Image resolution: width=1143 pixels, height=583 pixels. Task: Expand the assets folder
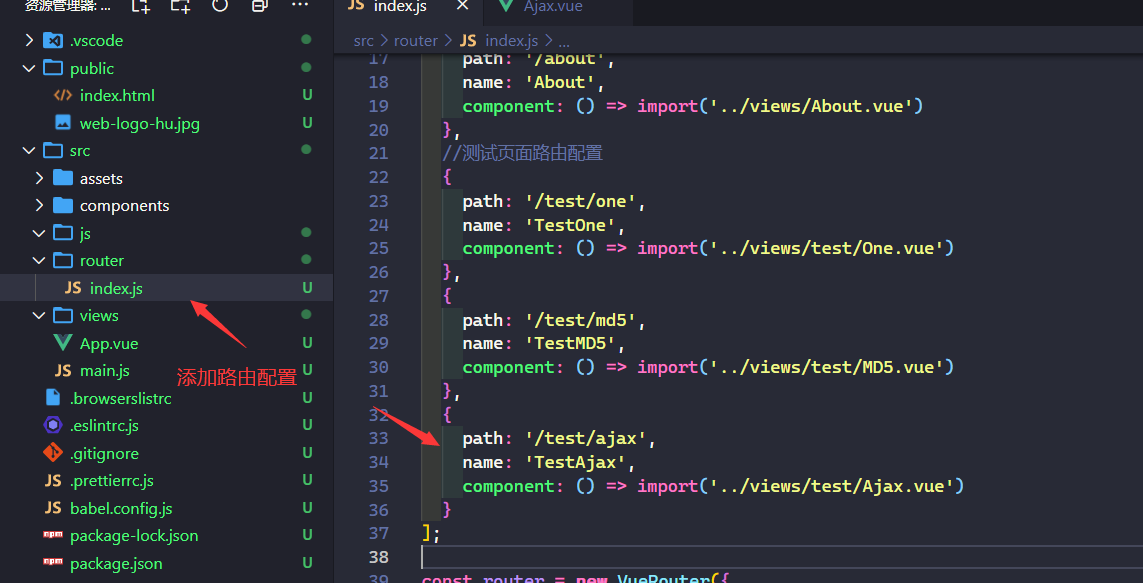pos(100,178)
